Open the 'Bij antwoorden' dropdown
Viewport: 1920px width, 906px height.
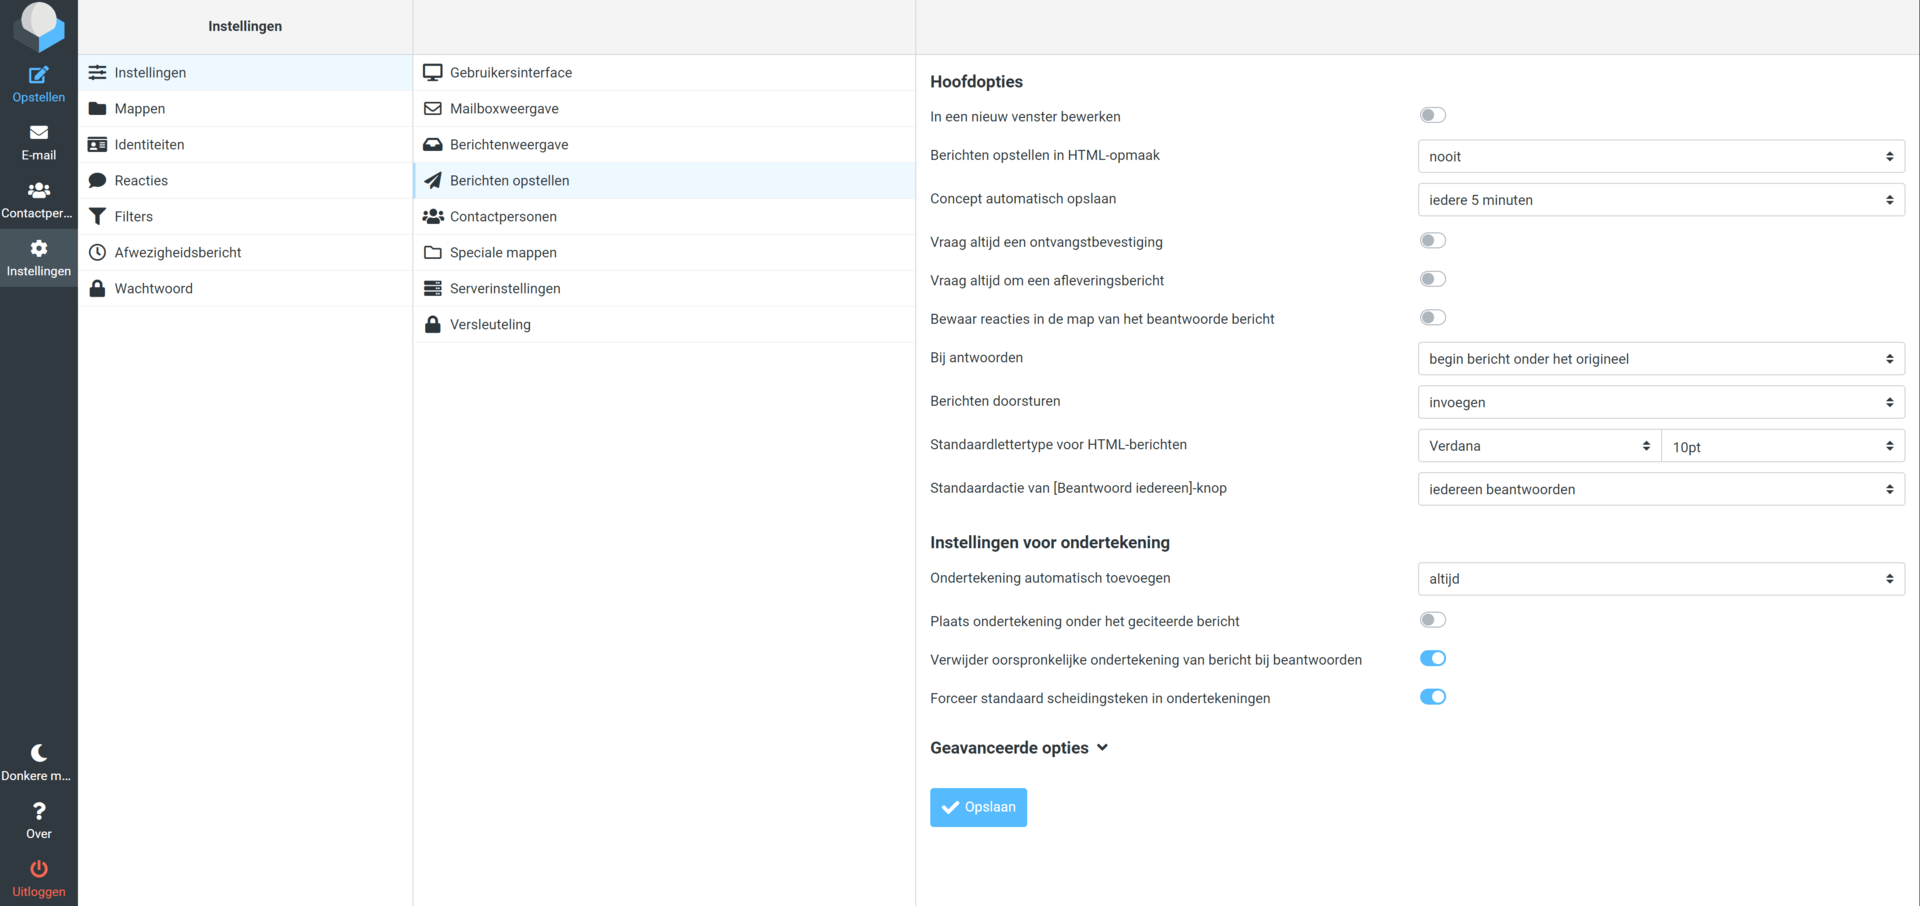click(1660, 359)
